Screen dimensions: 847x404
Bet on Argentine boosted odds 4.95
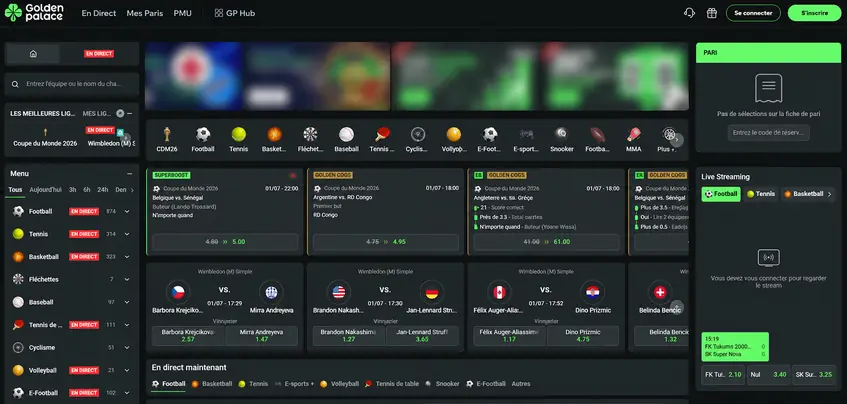tap(386, 242)
